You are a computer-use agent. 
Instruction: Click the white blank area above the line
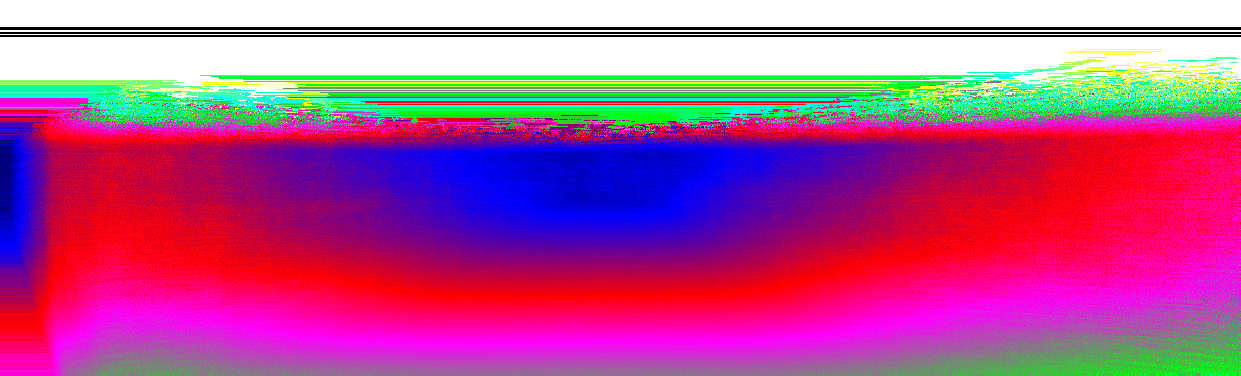click(620, 13)
